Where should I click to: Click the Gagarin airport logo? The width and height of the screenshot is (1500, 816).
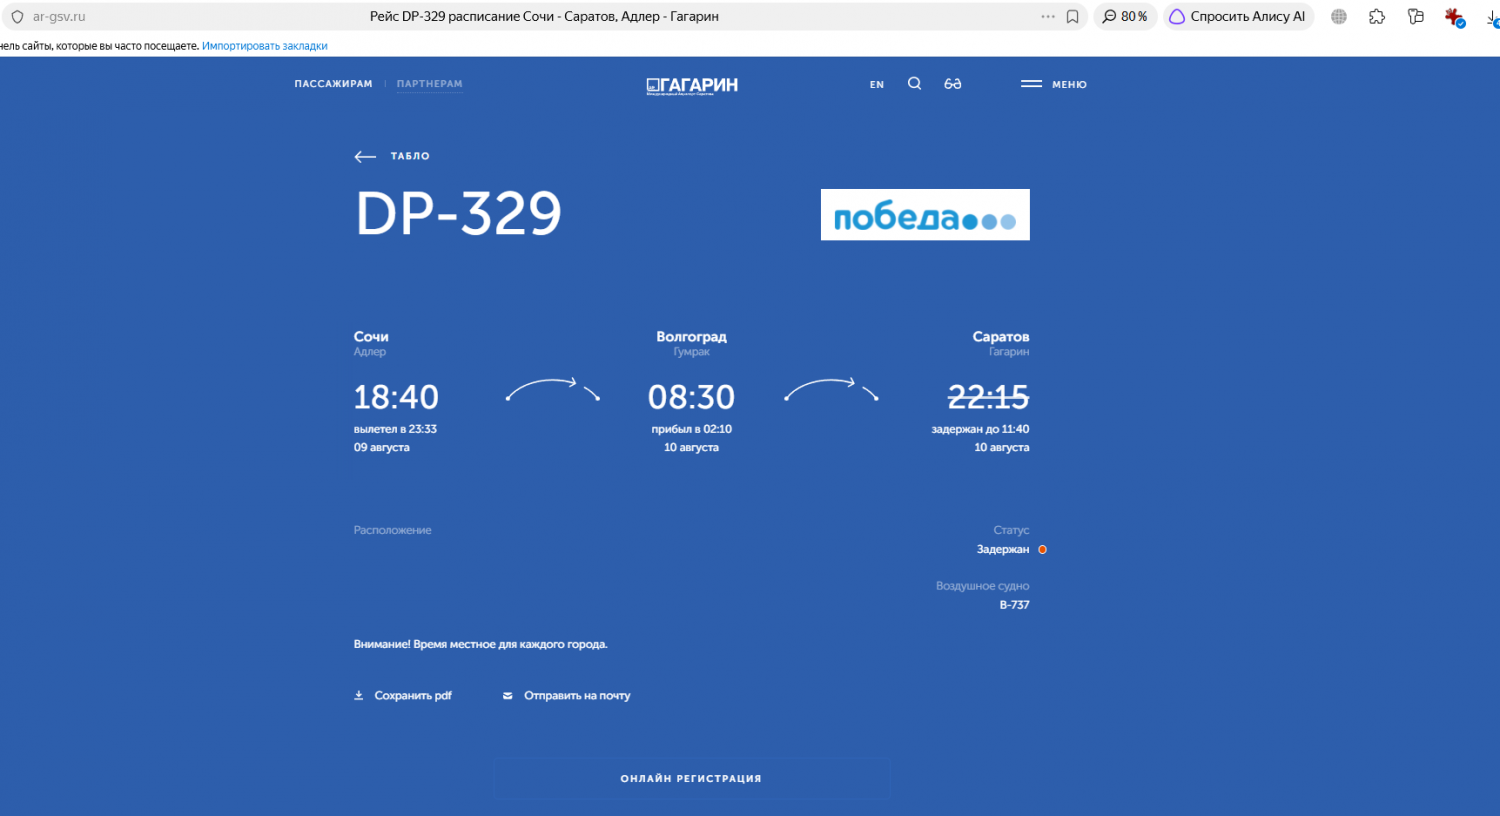pos(692,85)
